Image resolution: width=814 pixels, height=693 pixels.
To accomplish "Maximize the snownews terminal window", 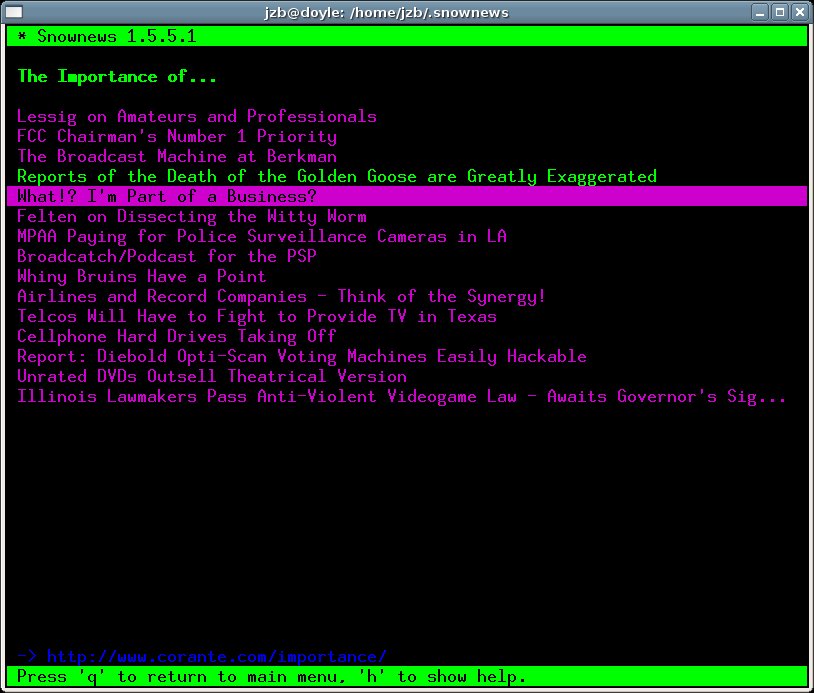I will 780,12.
